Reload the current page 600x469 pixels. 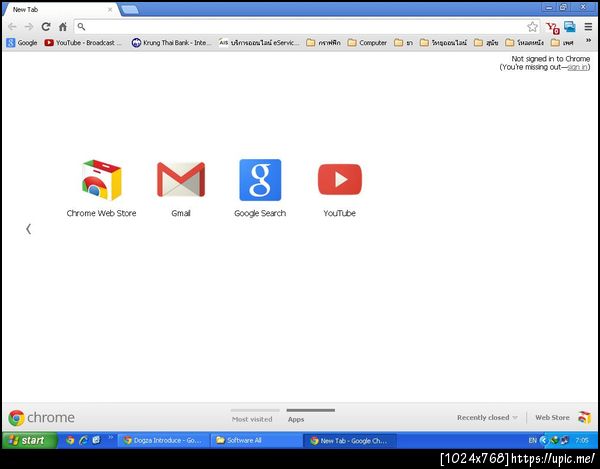46,26
